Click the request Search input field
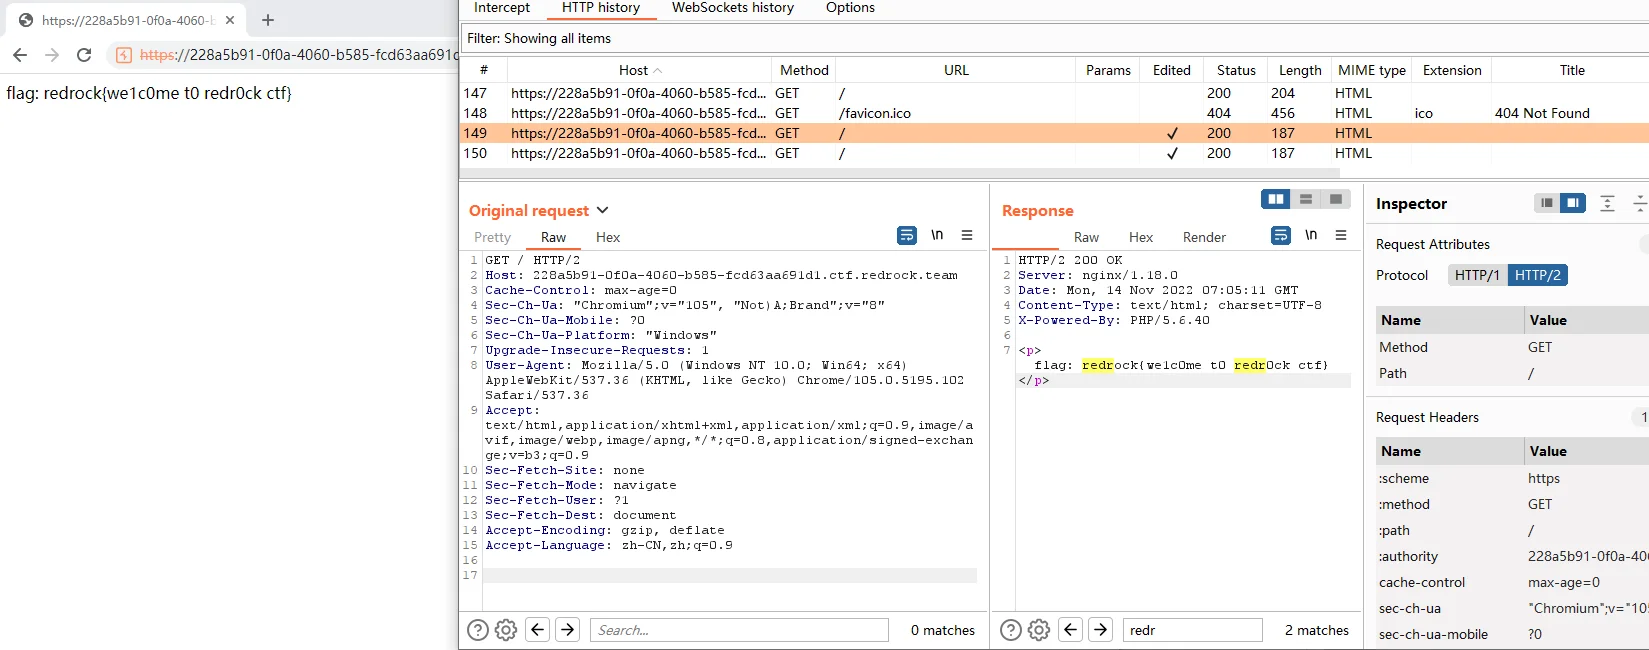This screenshot has height=650, width=1649. click(738, 630)
